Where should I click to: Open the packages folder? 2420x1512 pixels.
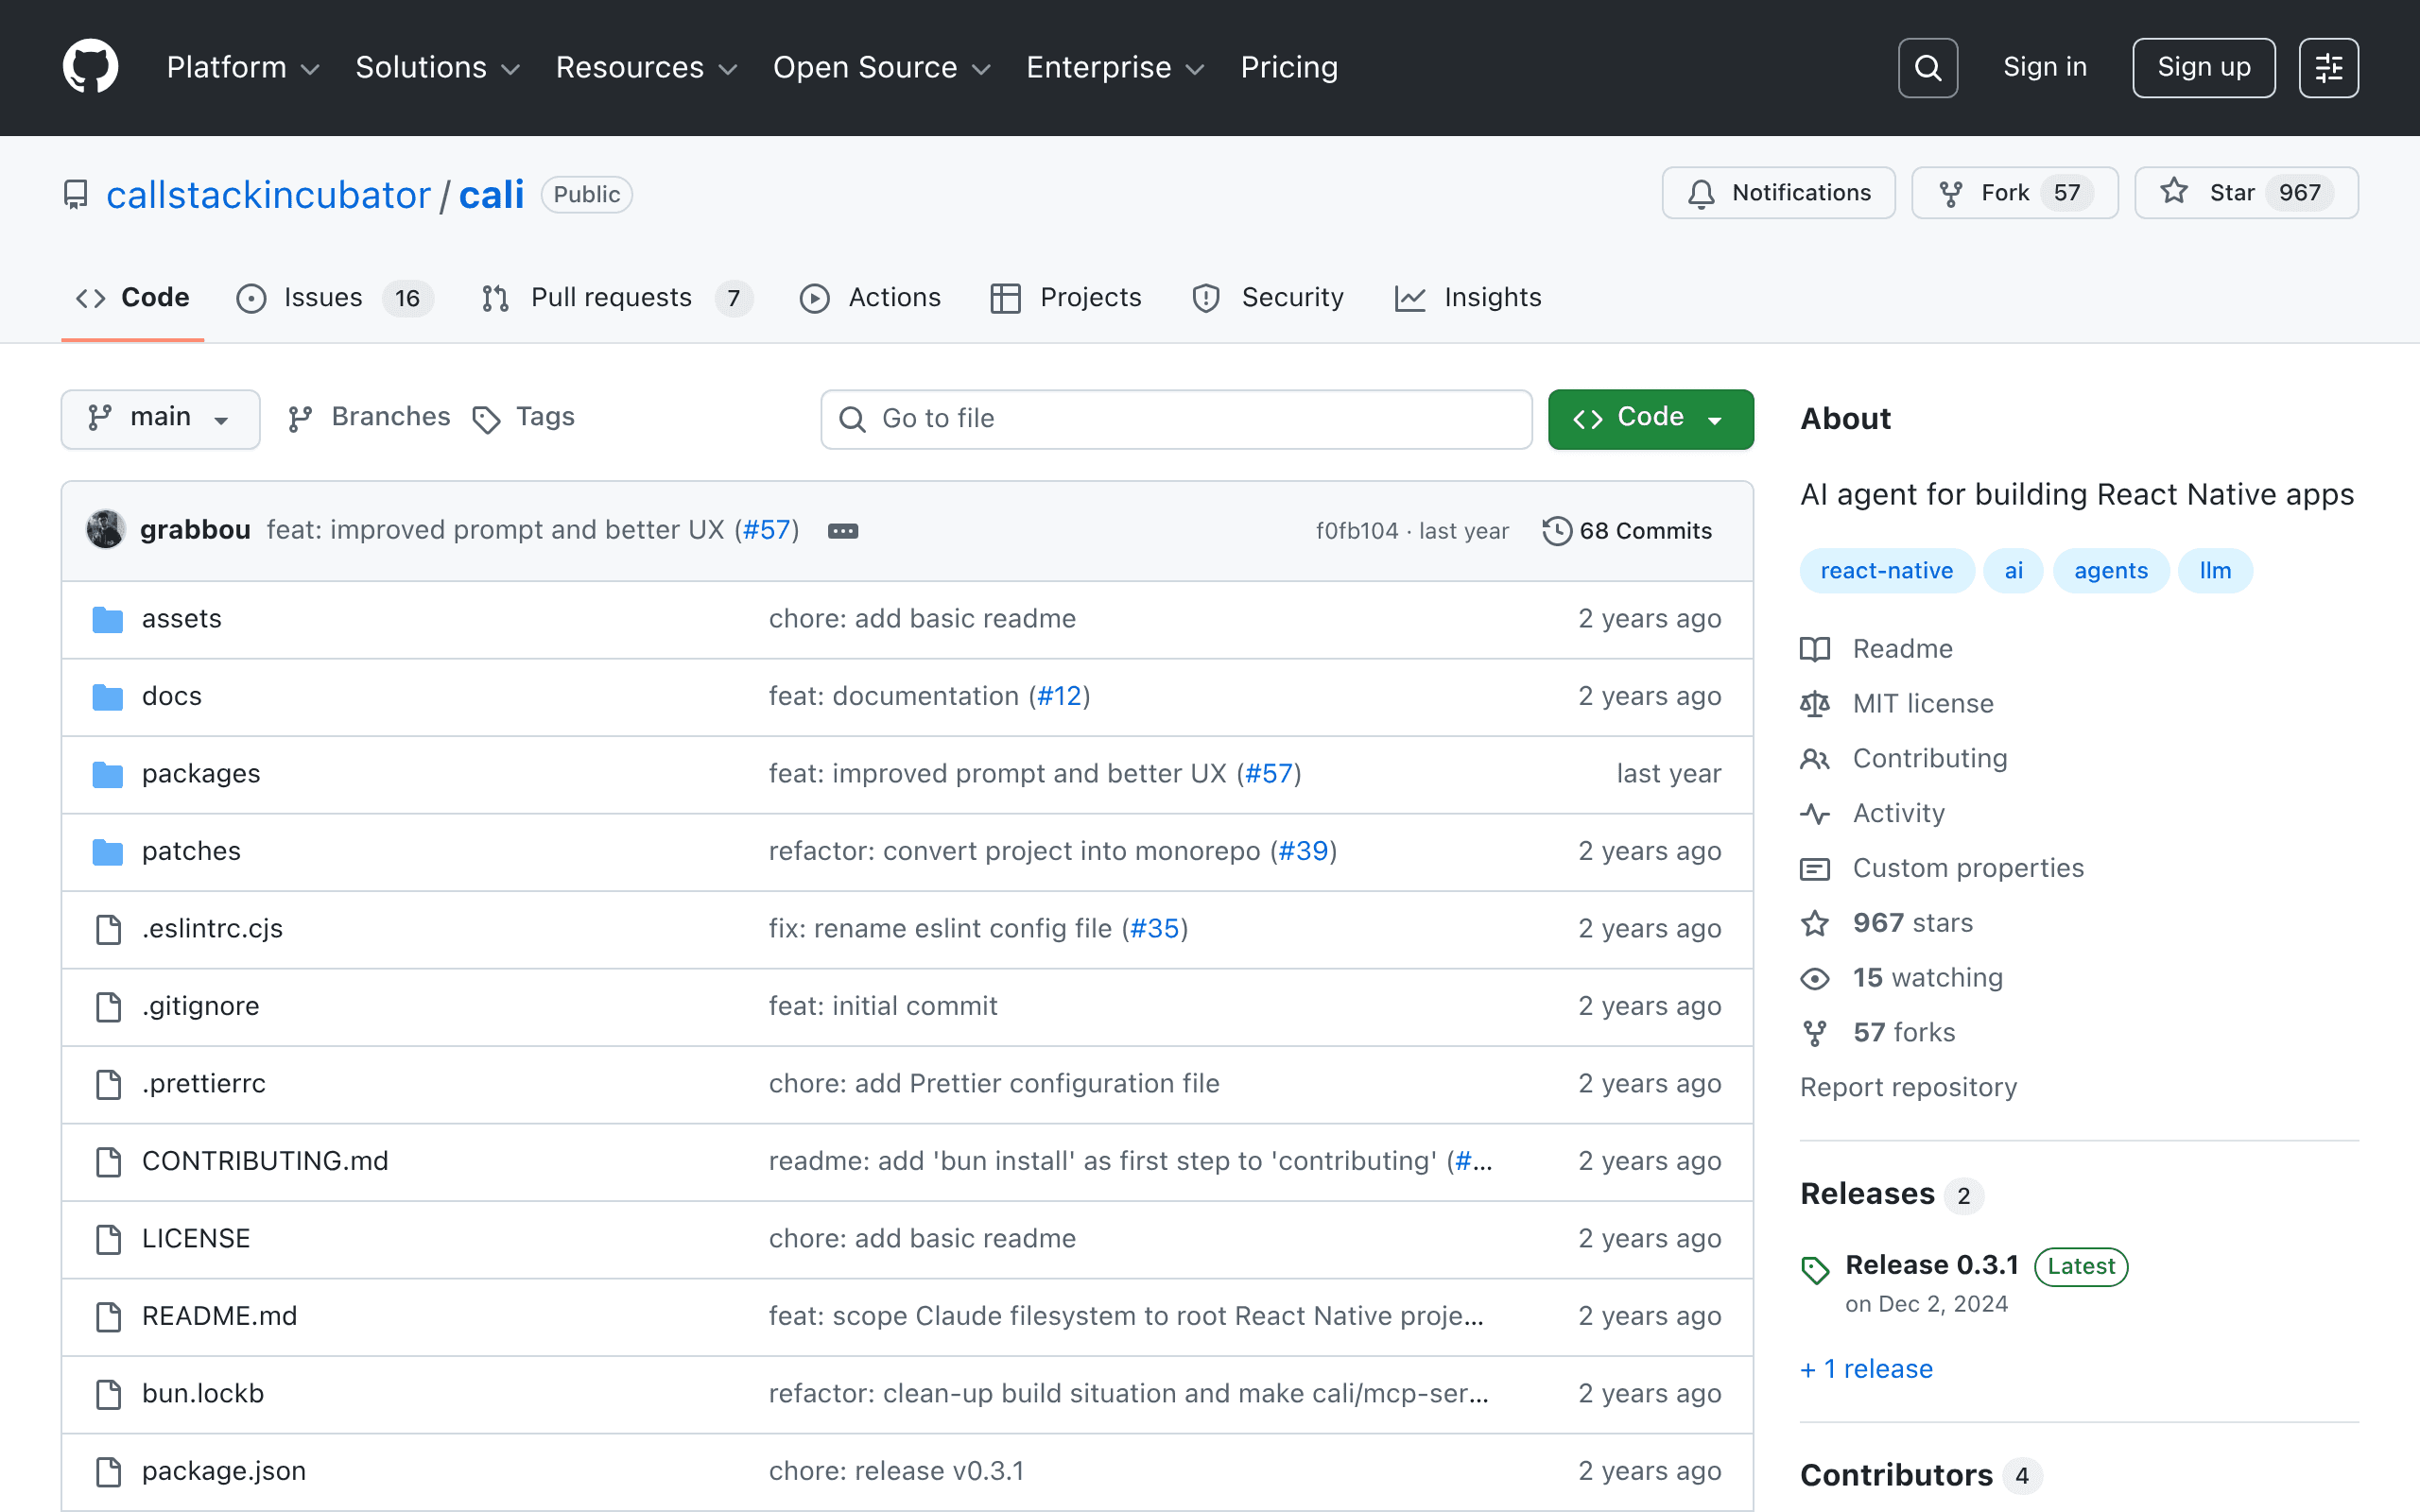coord(201,774)
